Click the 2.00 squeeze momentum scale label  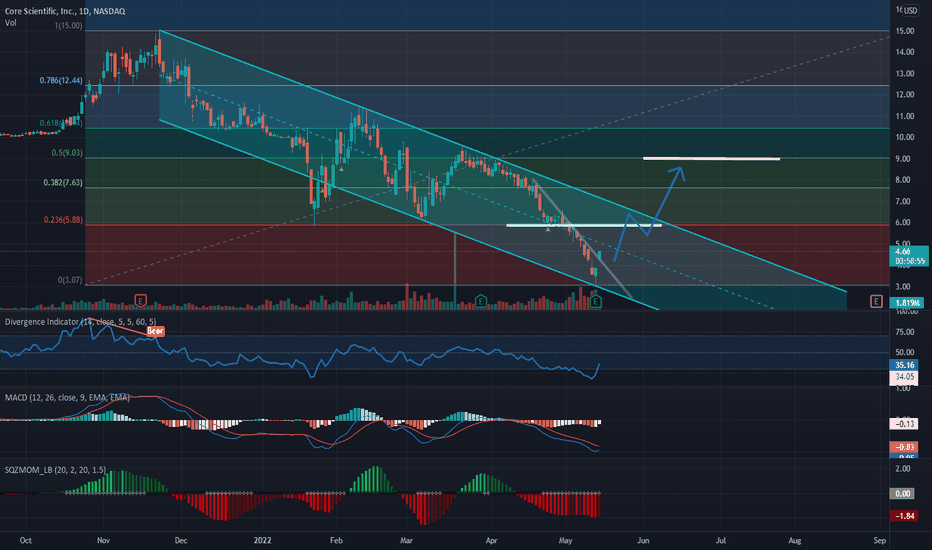click(x=902, y=469)
